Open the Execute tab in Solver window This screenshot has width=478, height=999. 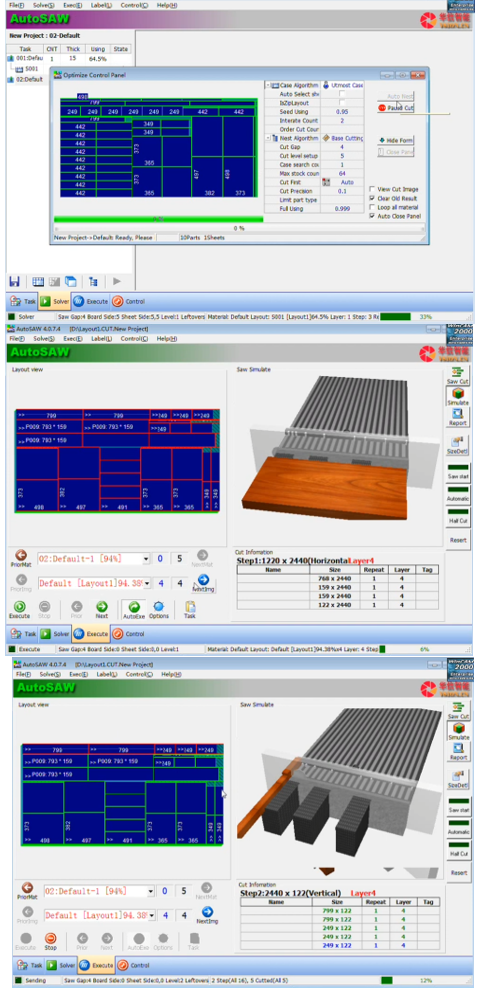click(90, 301)
